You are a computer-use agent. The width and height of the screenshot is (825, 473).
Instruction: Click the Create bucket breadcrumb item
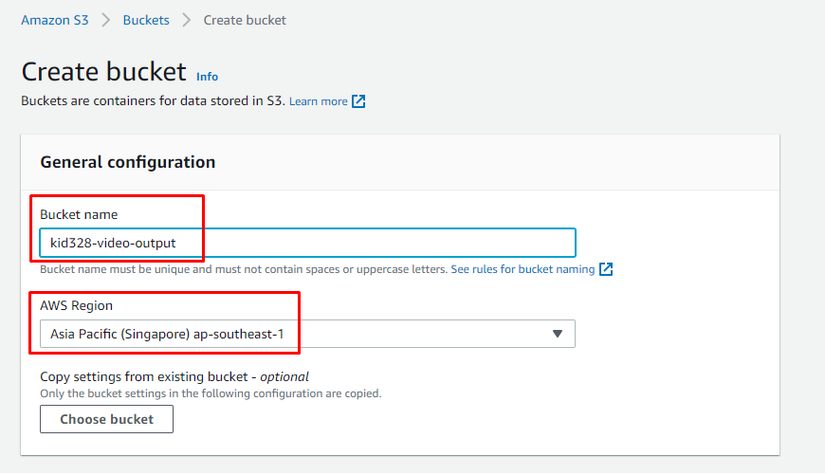245,20
